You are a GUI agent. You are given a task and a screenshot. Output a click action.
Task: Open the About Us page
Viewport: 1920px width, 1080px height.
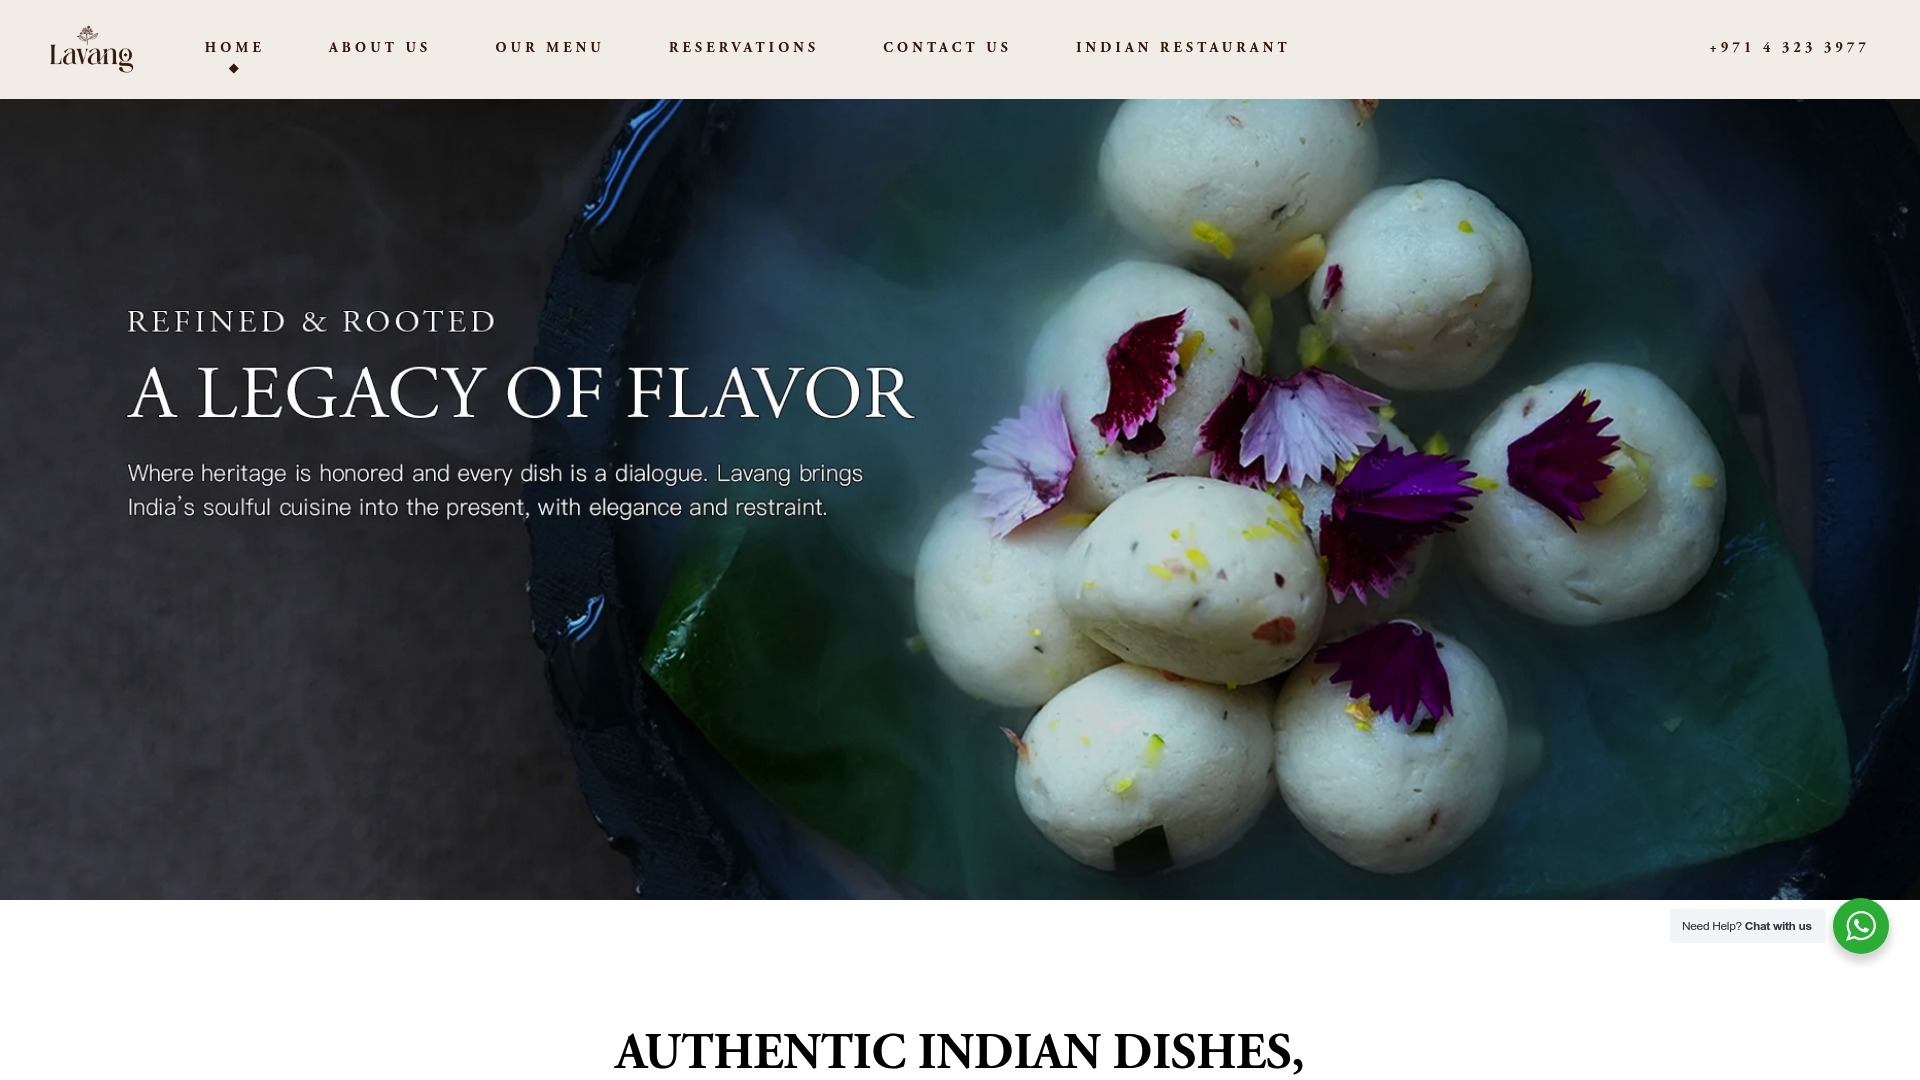[x=379, y=47]
